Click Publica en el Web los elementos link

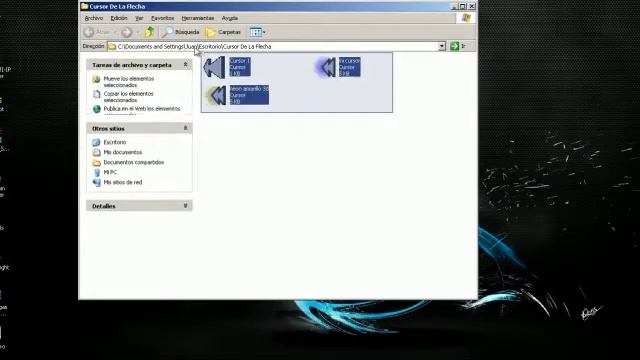click(x=142, y=109)
